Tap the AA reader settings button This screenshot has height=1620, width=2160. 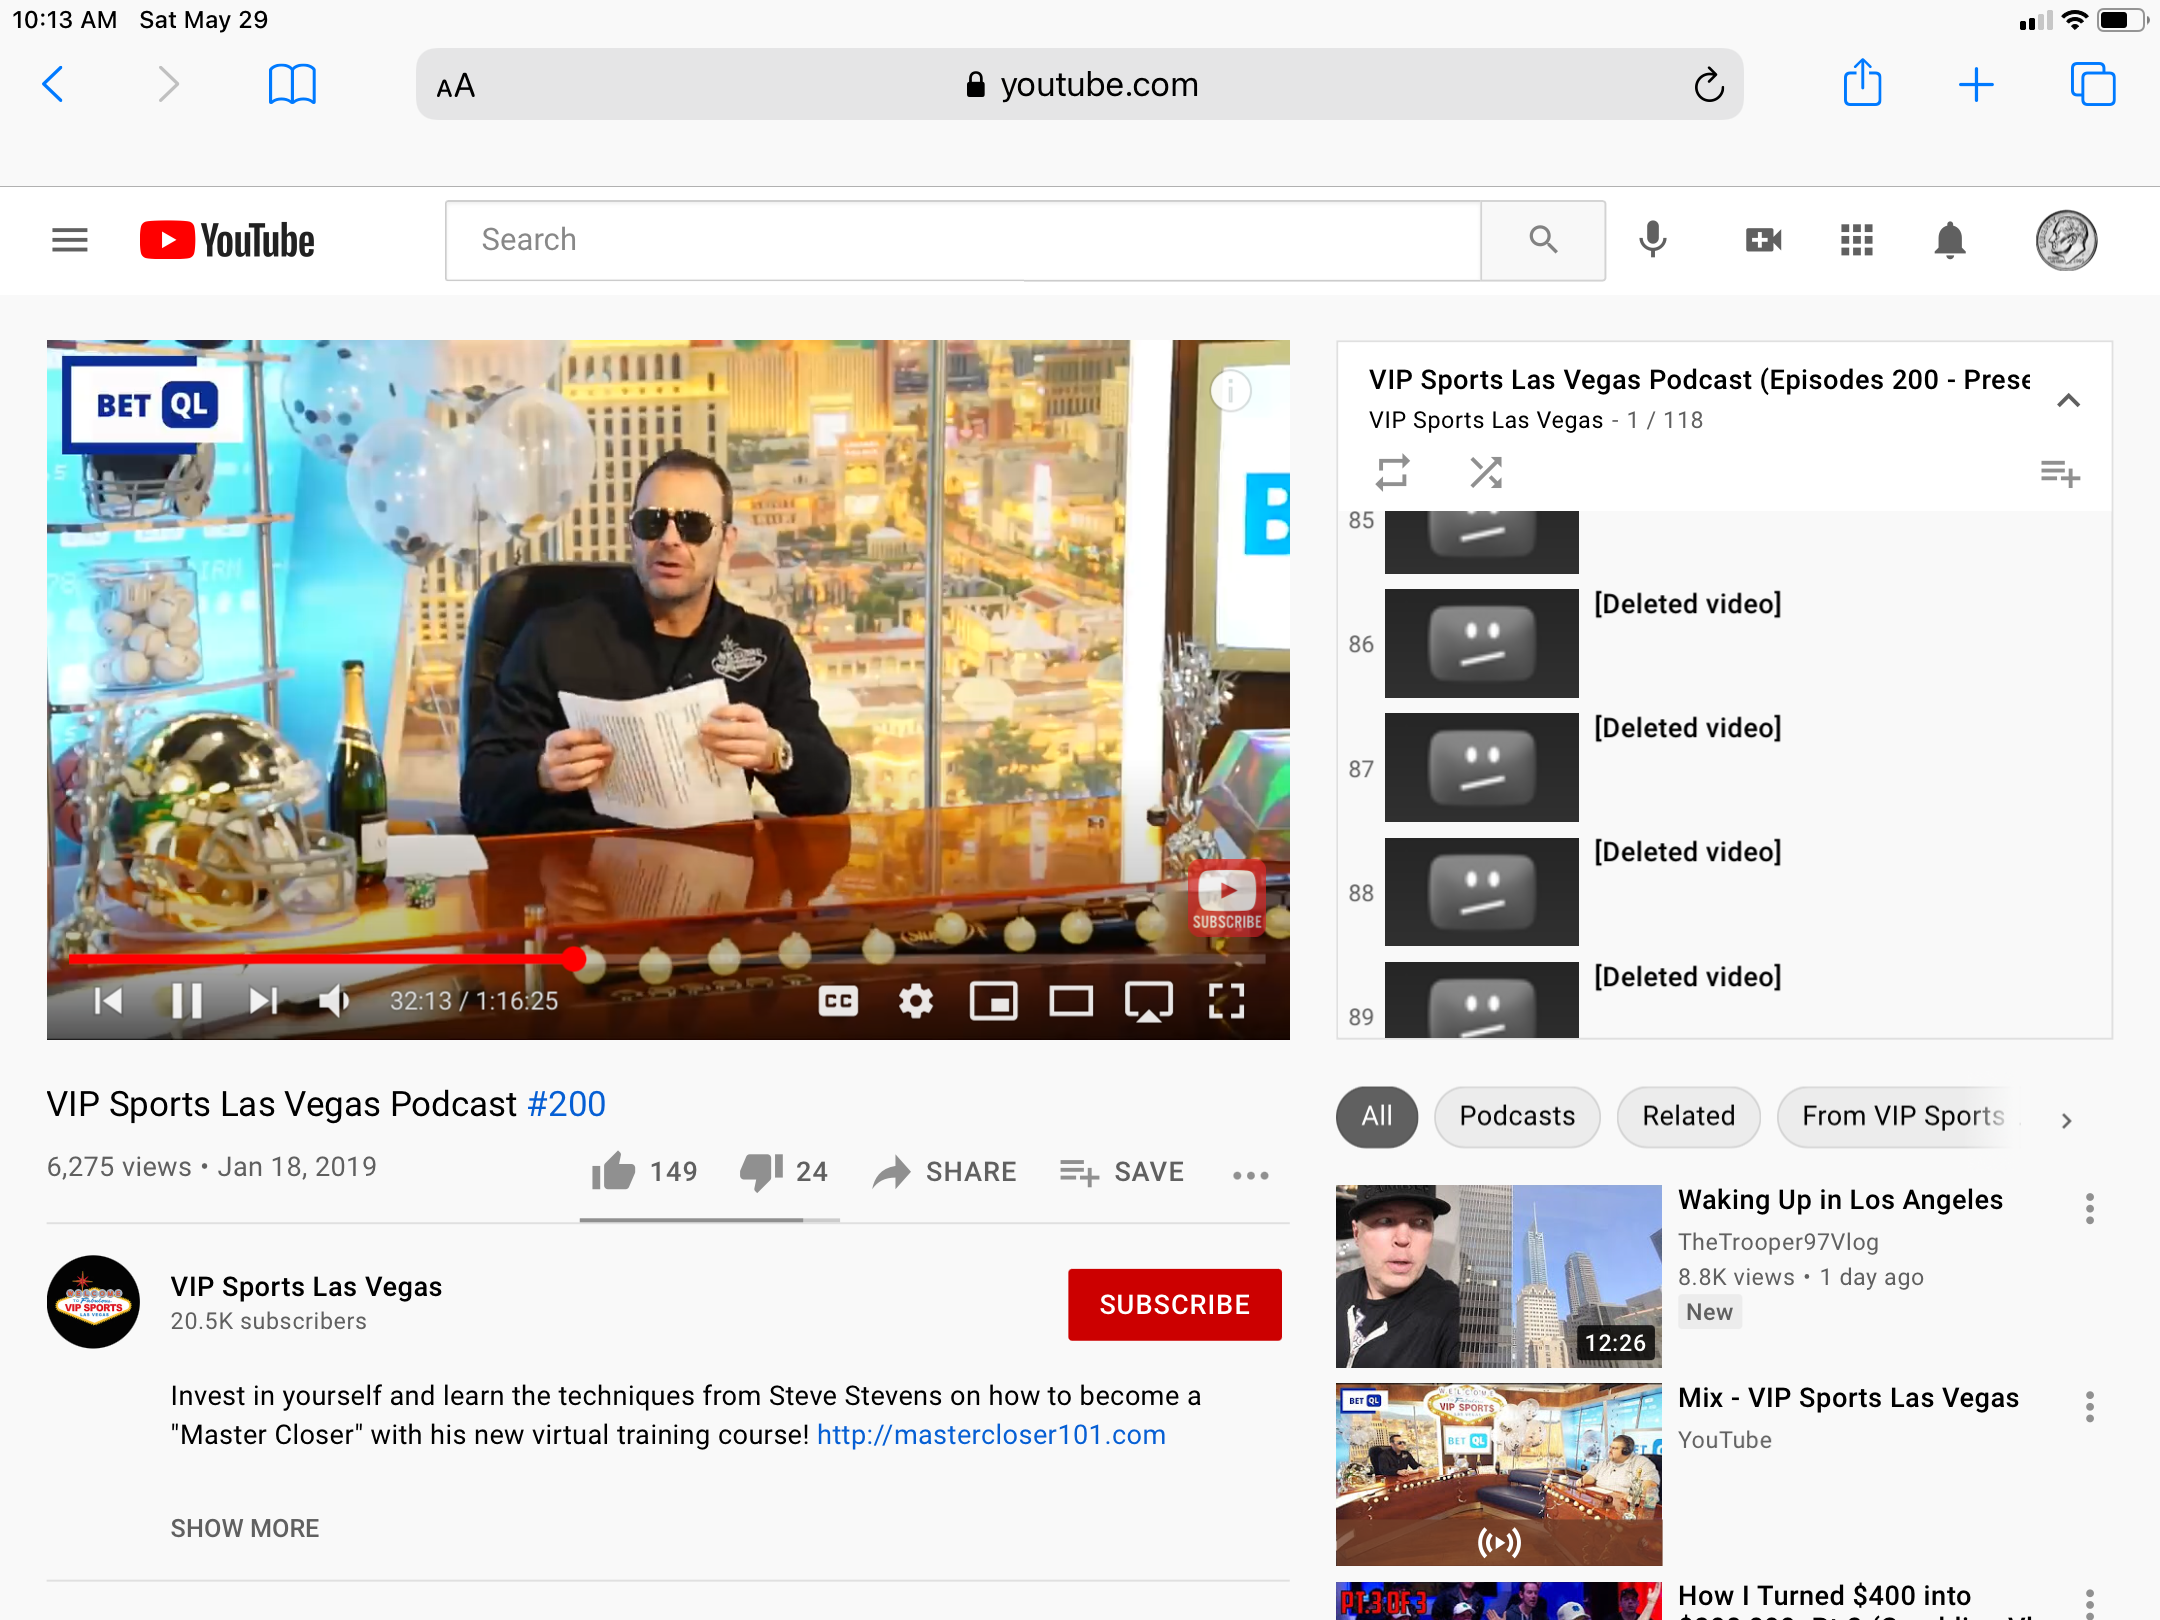click(456, 86)
